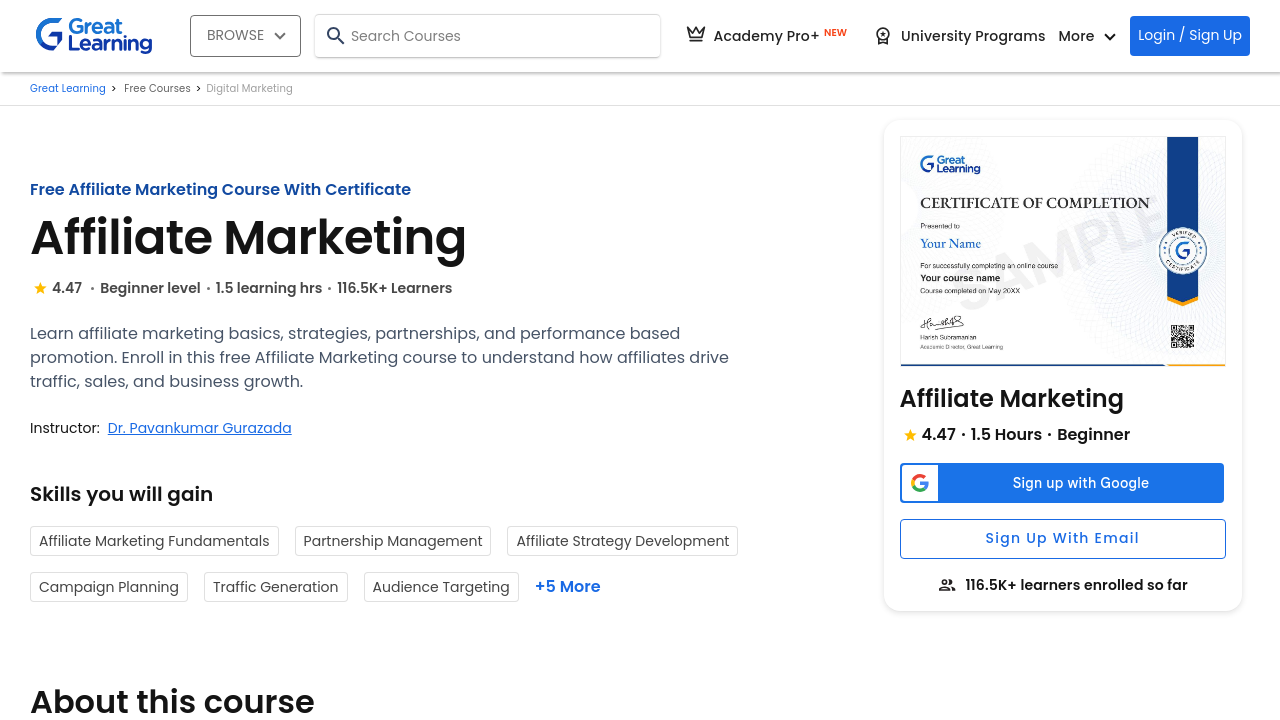Expand the More menu

click(1087, 36)
